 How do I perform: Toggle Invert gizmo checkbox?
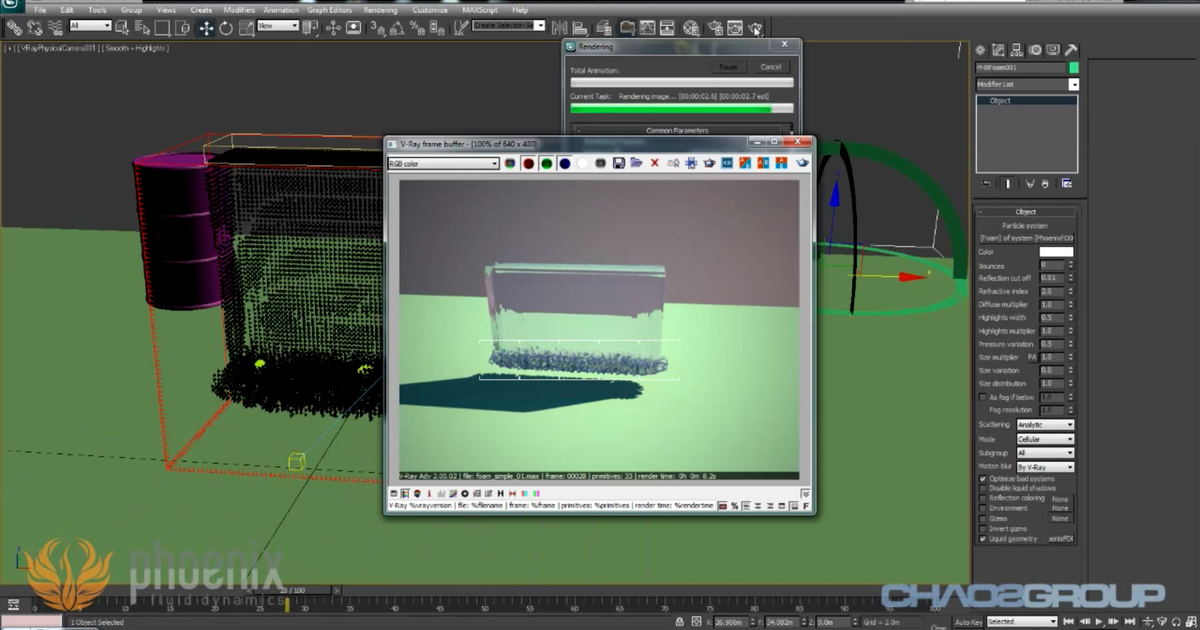pyautogui.click(x=982, y=529)
